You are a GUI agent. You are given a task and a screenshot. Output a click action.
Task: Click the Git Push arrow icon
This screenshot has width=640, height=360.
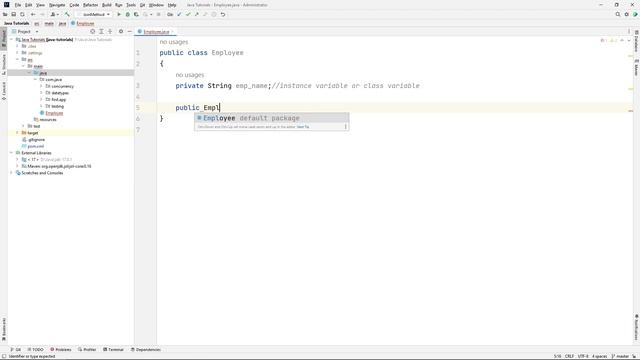(x=196, y=14)
